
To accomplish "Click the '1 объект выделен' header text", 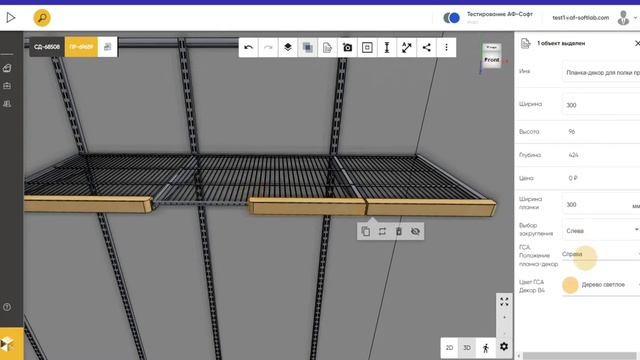I will 561,43.
